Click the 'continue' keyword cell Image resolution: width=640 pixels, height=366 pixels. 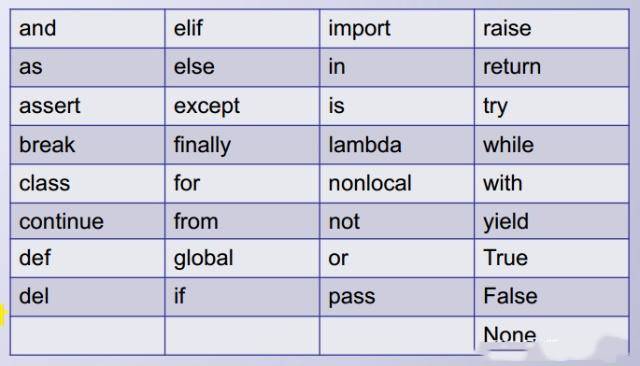coord(88,221)
